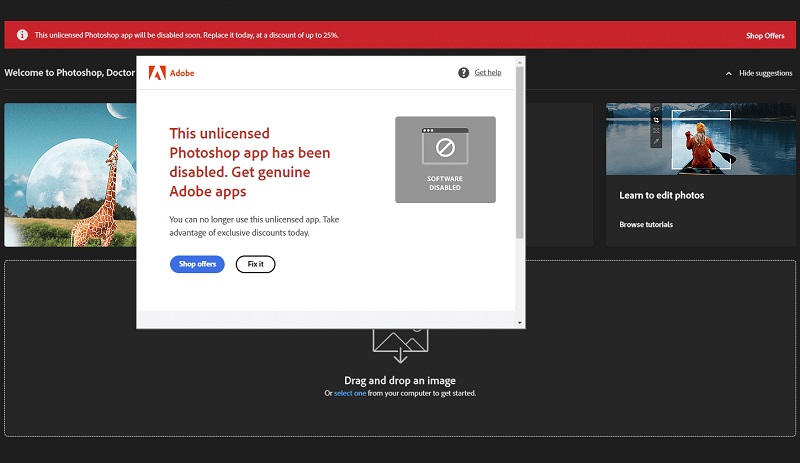
Task: Open the kayaker Learn to edit photos image
Action: (701, 139)
